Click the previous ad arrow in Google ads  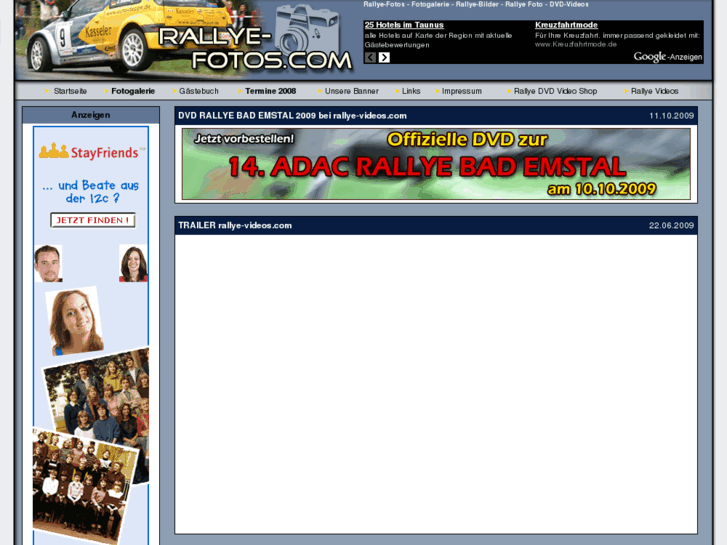[x=370, y=58]
